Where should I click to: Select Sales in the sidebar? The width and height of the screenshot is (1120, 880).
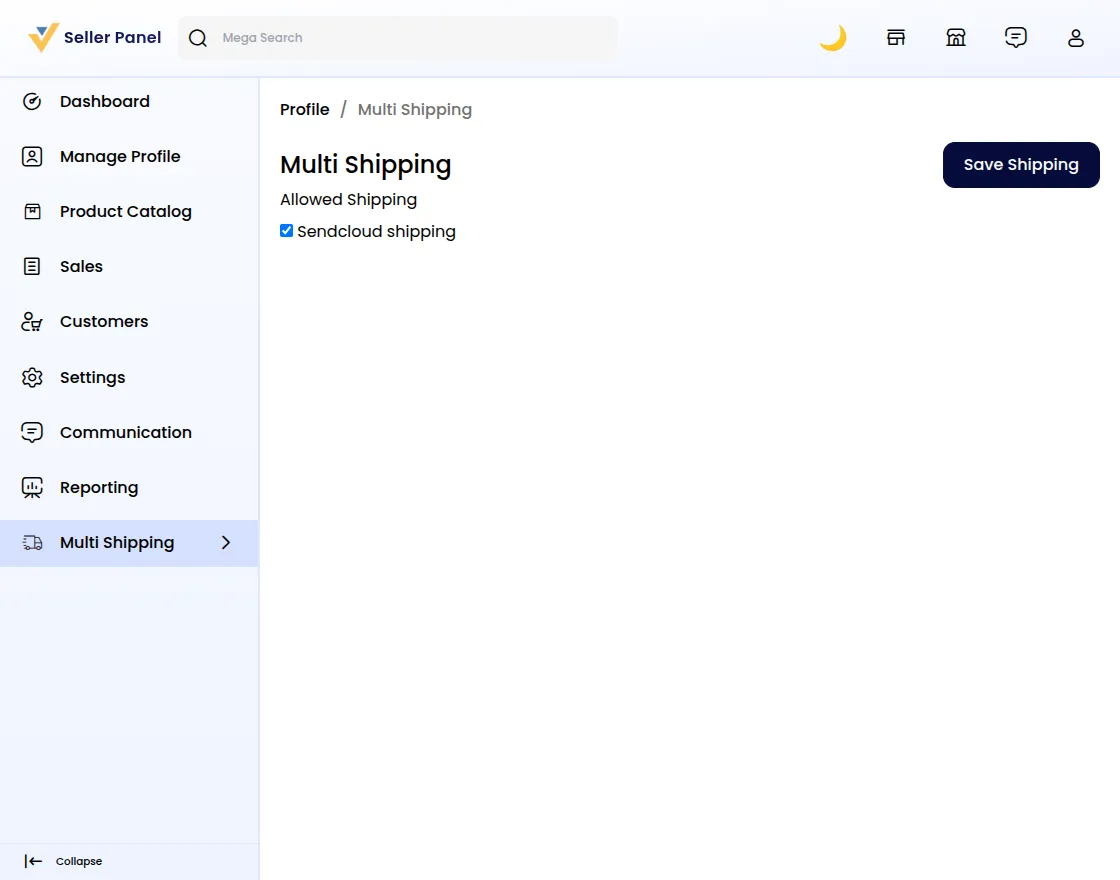pos(81,266)
